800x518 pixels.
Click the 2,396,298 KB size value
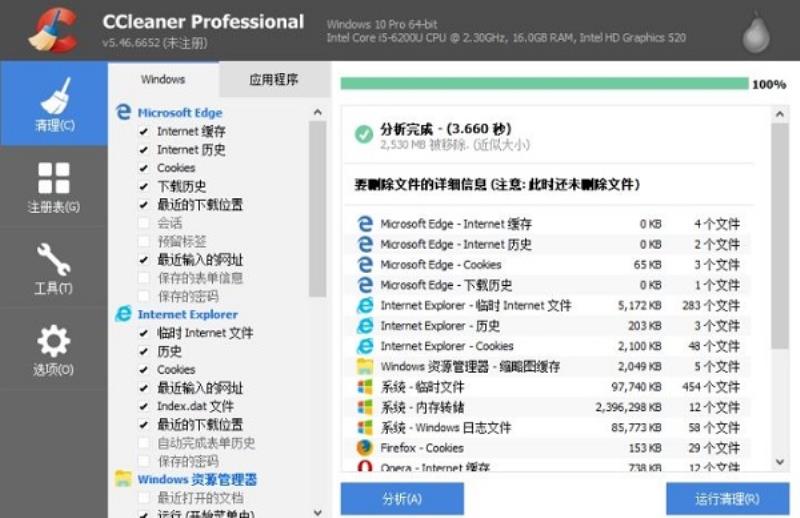click(629, 407)
